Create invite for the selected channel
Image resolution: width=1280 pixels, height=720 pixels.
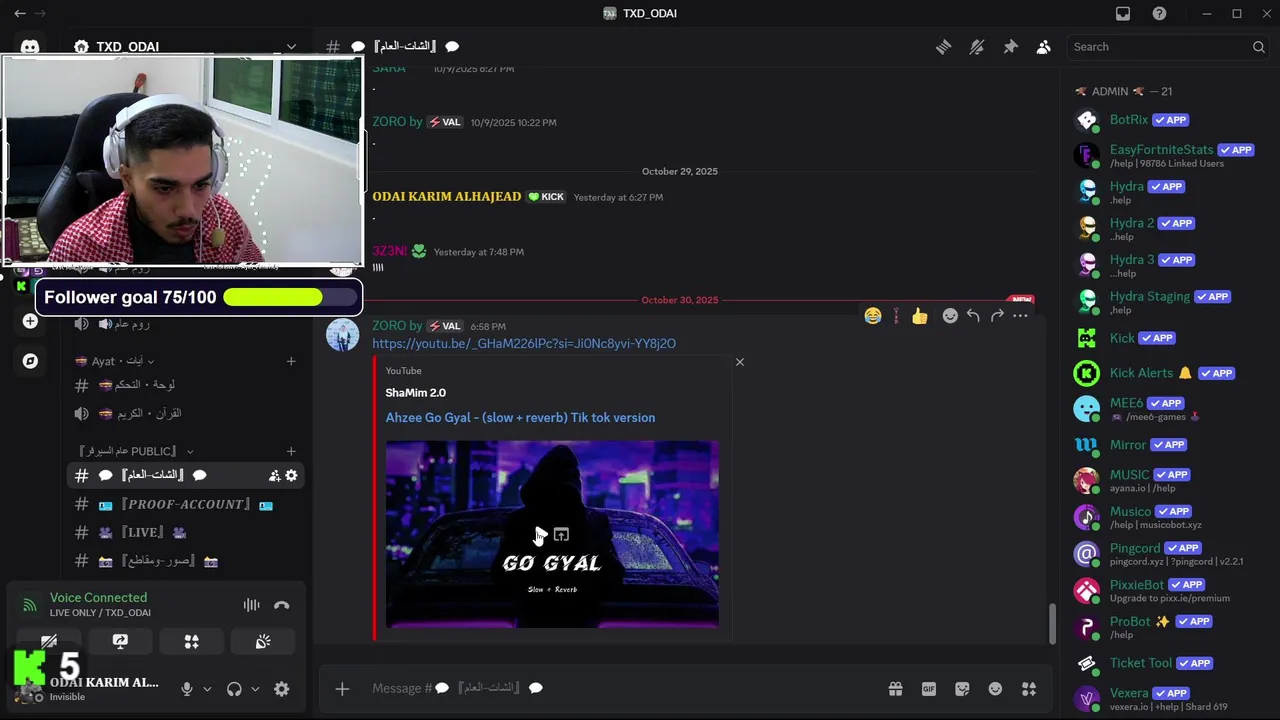(274, 476)
